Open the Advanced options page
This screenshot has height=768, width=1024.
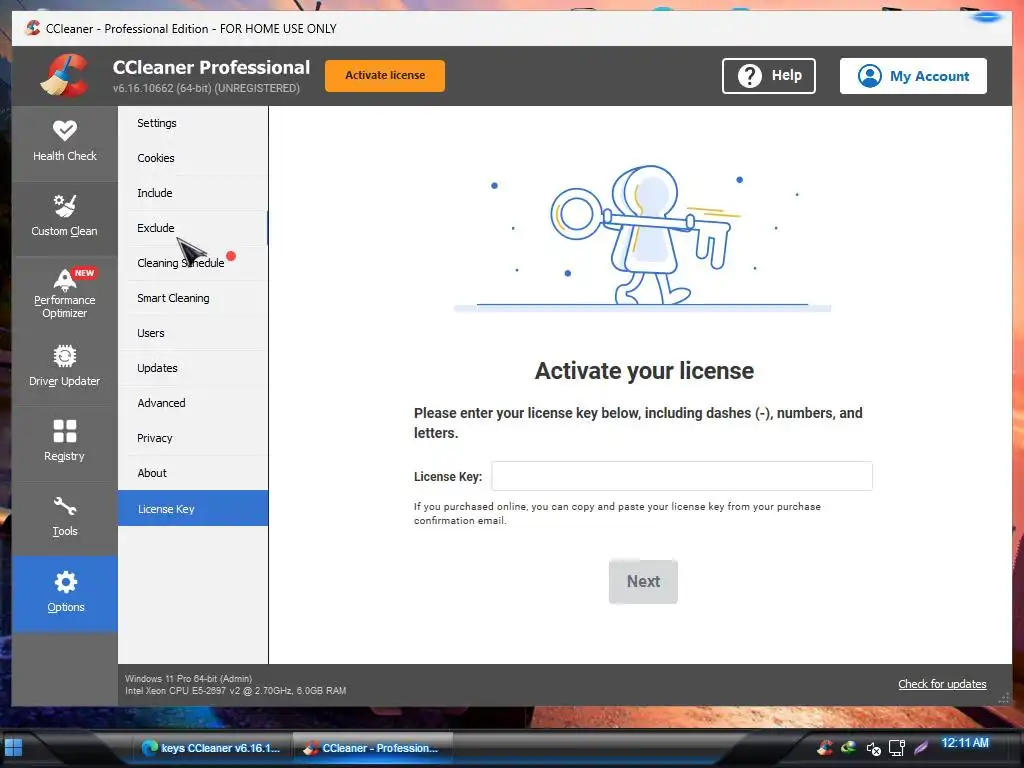click(x=193, y=403)
